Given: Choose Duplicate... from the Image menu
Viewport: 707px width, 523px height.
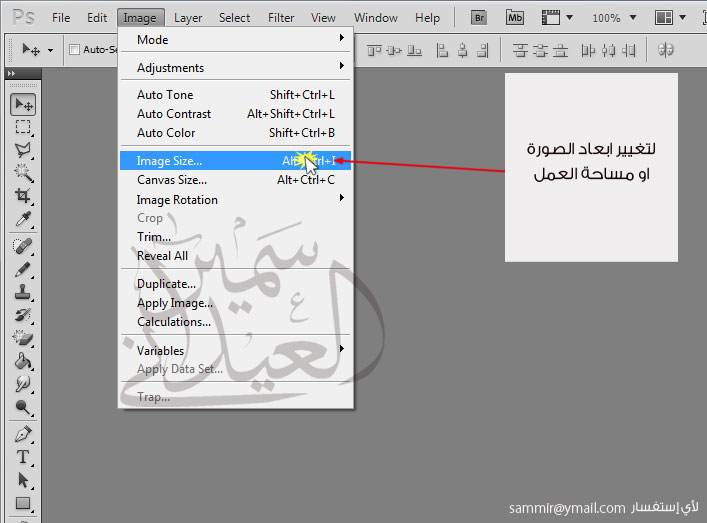Looking at the screenshot, I should pyautogui.click(x=236, y=284).
